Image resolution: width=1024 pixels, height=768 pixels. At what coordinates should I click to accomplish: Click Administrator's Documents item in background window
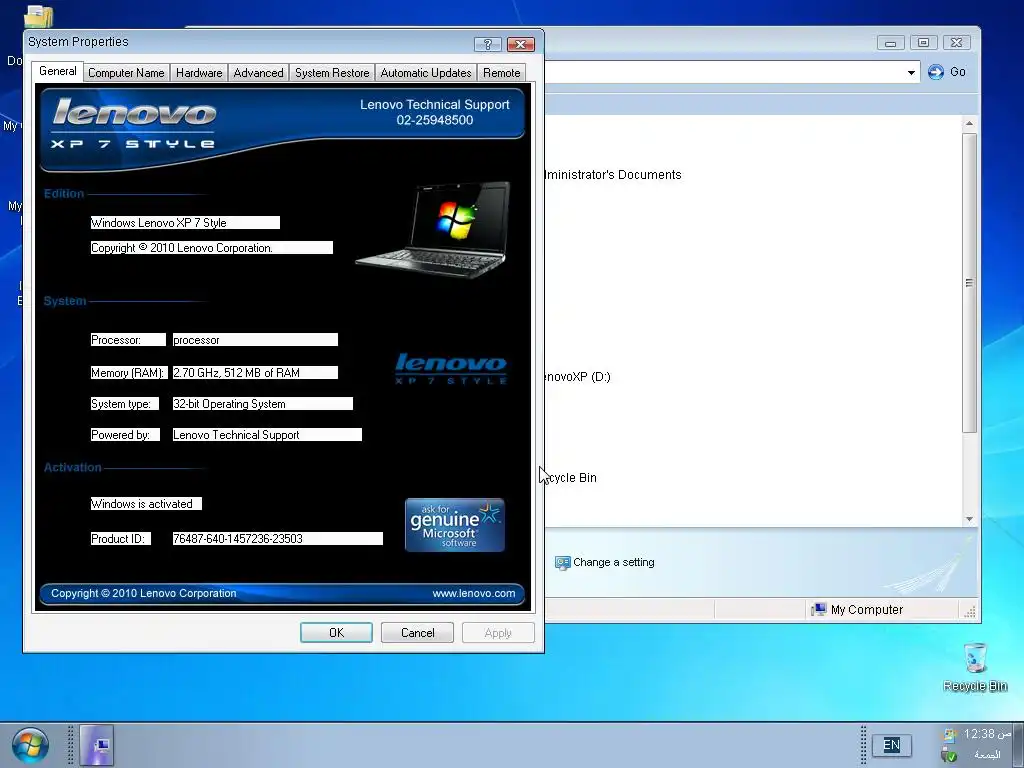tap(613, 174)
